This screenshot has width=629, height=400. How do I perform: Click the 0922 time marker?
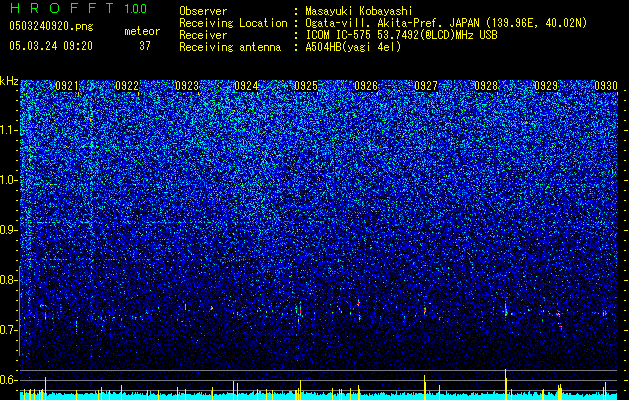pyautogui.click(x=127, y=86)
